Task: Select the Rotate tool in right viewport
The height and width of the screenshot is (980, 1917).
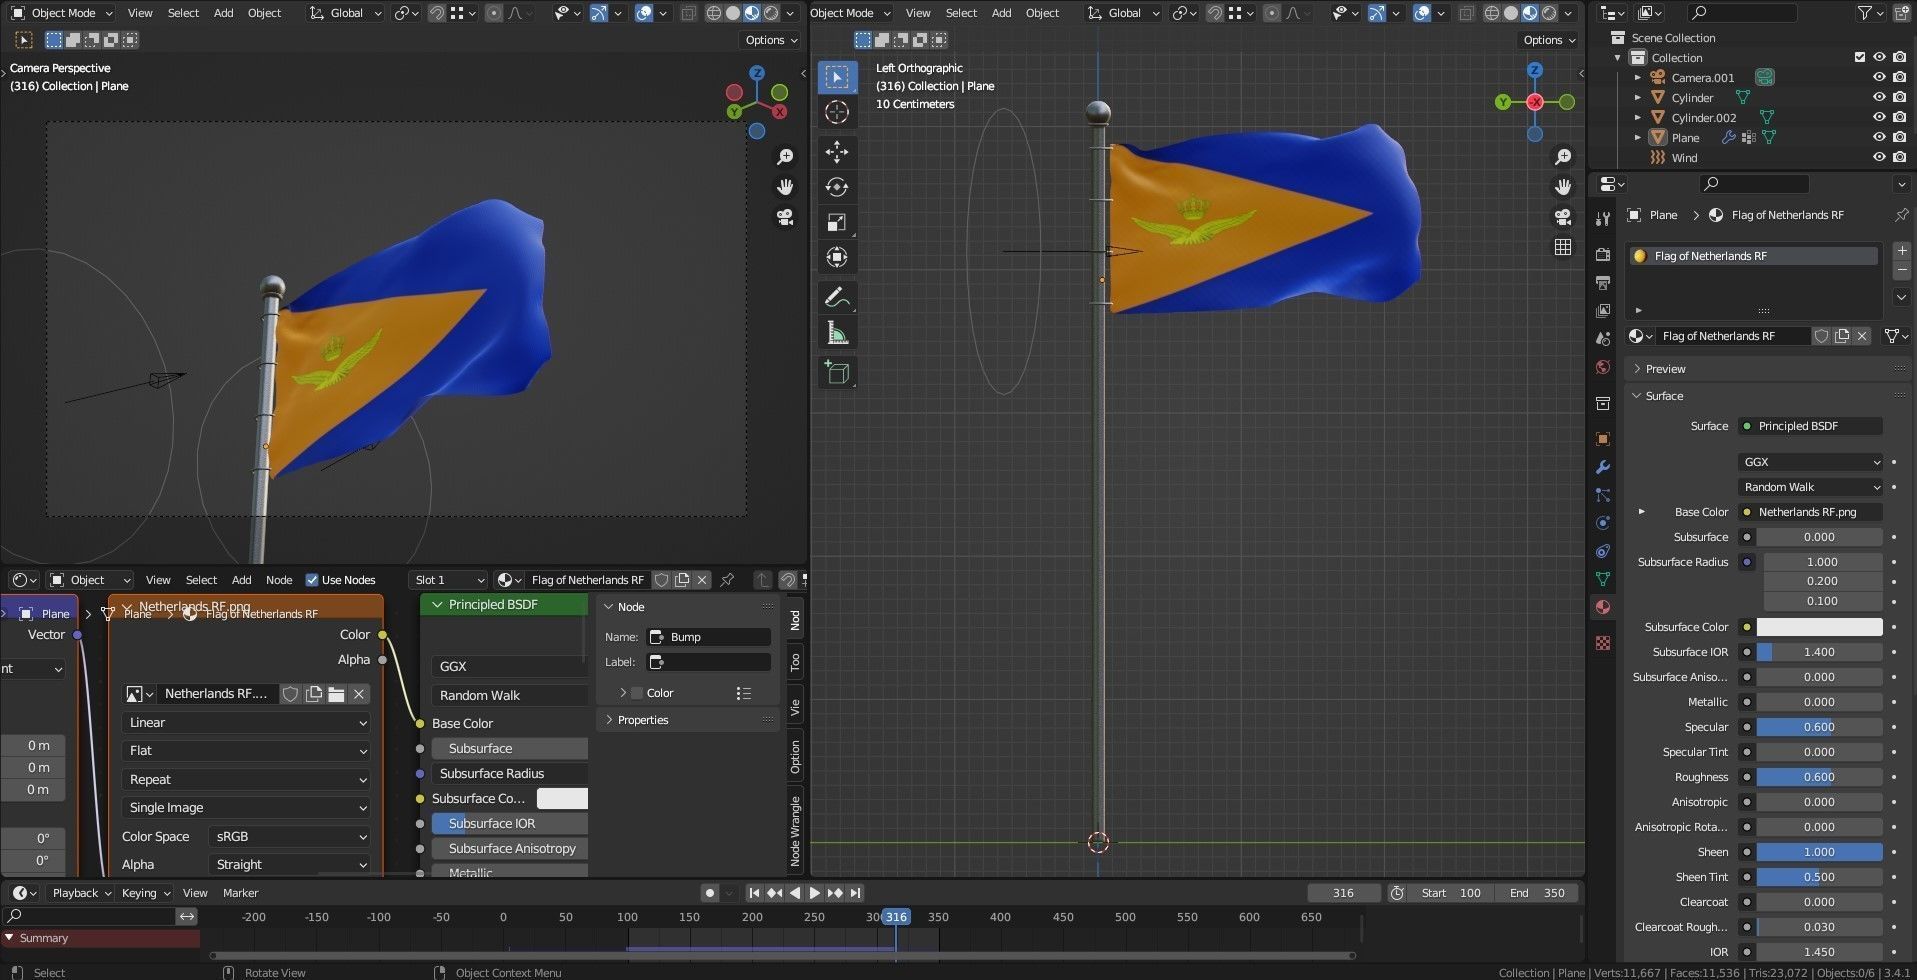Action: tap(837, 187)
